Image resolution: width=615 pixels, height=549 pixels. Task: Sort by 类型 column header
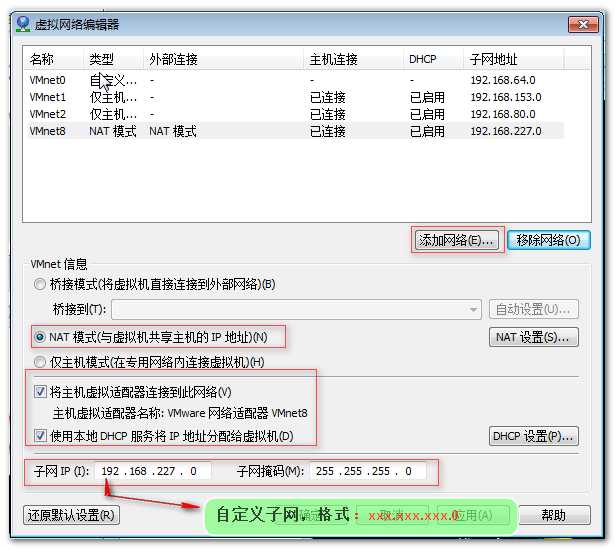click(113, 59)
